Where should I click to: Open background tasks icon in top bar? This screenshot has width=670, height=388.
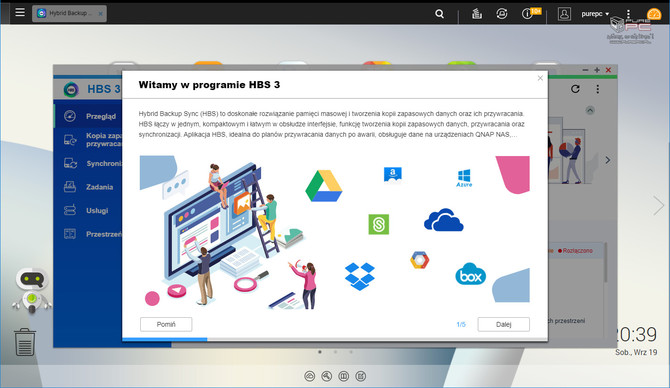click(477, 14)
